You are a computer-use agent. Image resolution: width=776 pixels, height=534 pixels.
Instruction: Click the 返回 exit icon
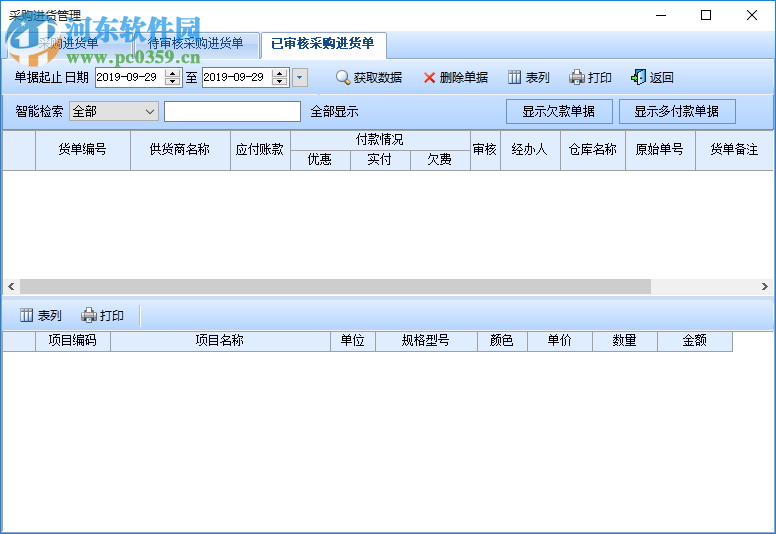tap(638, 77)
